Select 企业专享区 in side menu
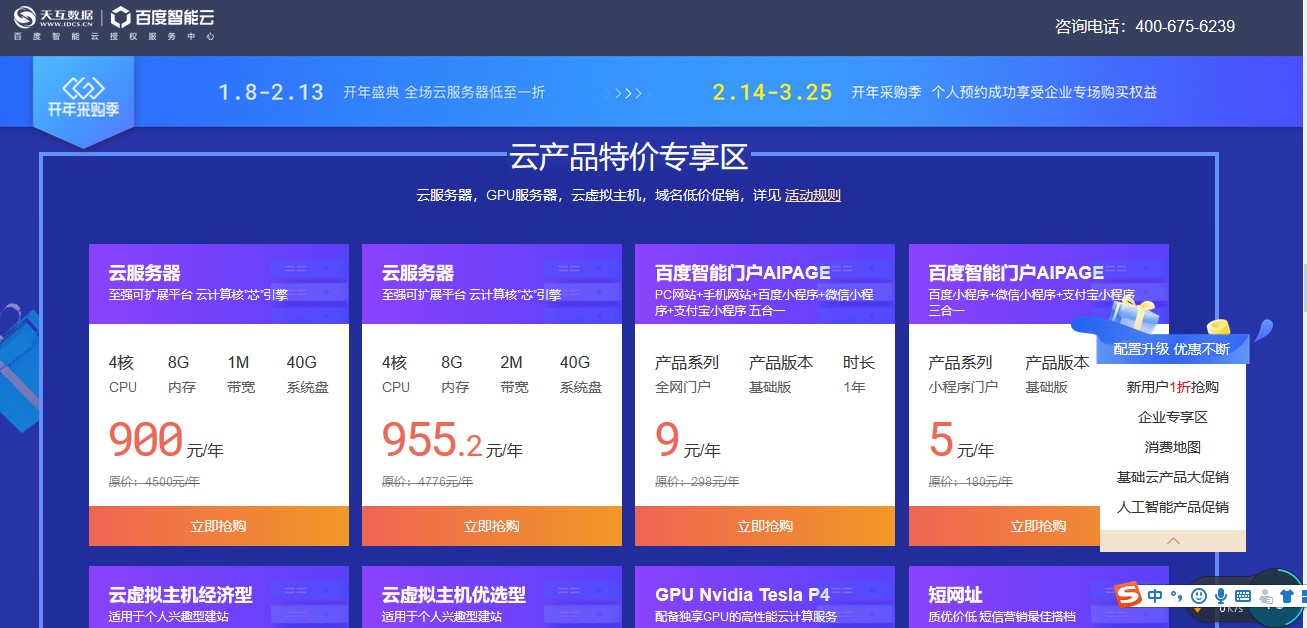This screenshot has width=1307, height=628. 1173,417
